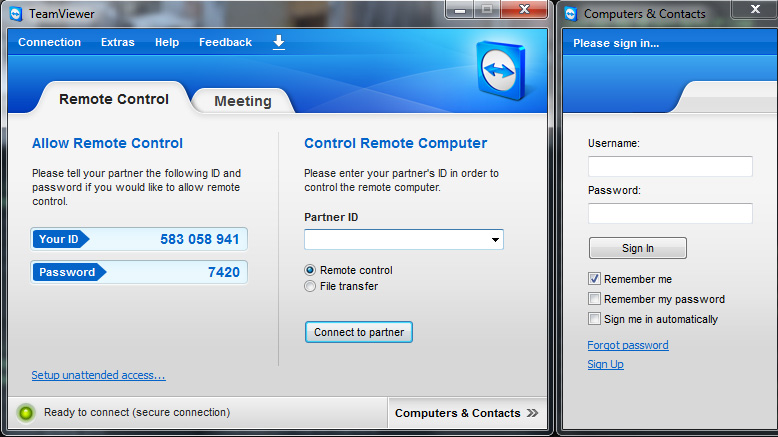Click the TeamViewer title bar app icon

(16, 14)
